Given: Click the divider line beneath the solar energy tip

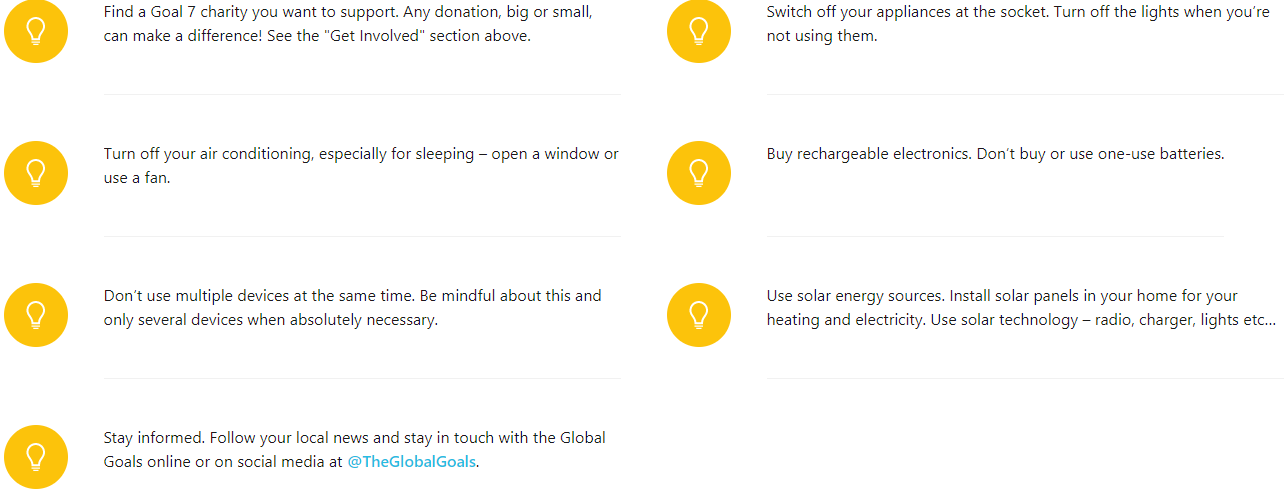Looking at the screenshot, I should [1025, 378].
